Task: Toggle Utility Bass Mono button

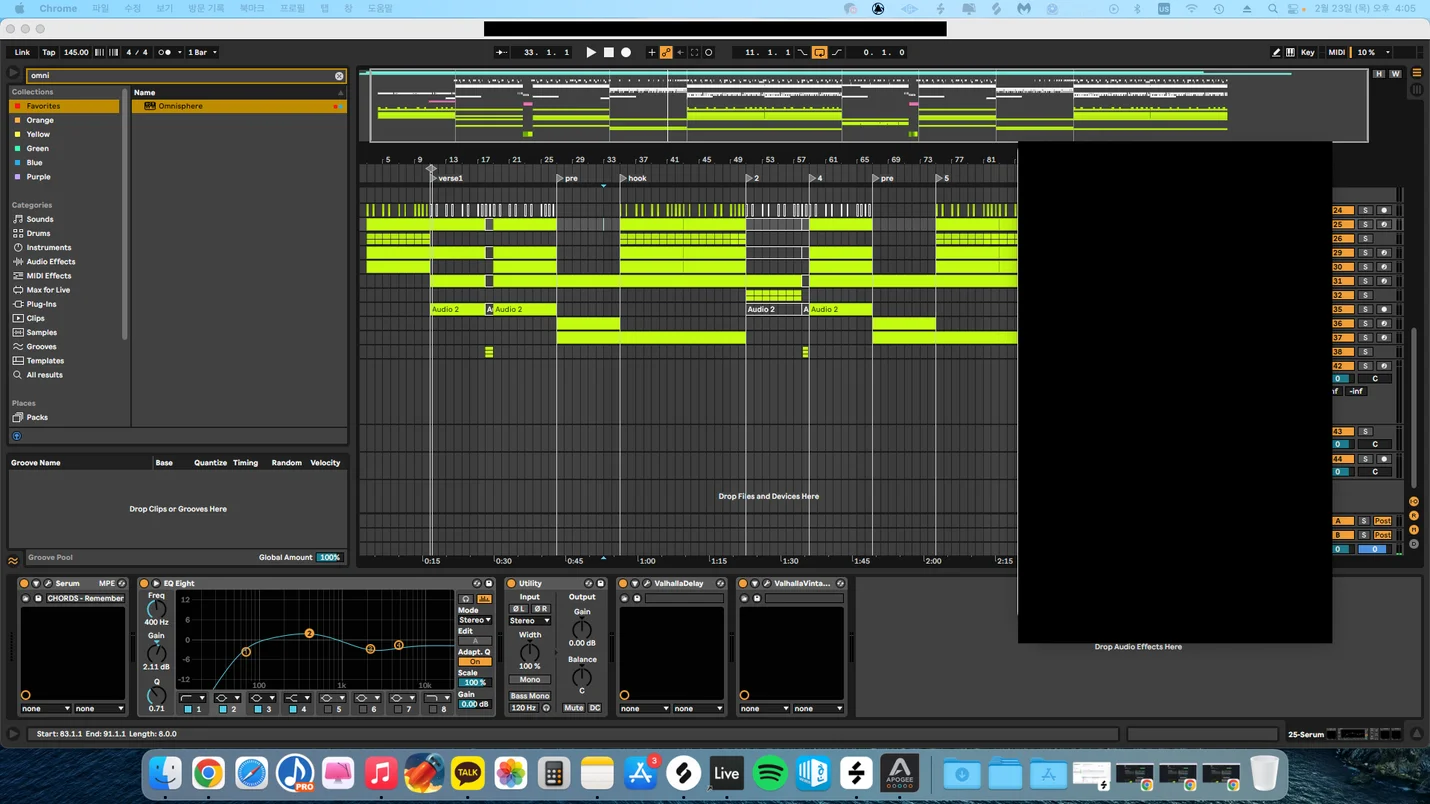Action: [x=530, y=696]
